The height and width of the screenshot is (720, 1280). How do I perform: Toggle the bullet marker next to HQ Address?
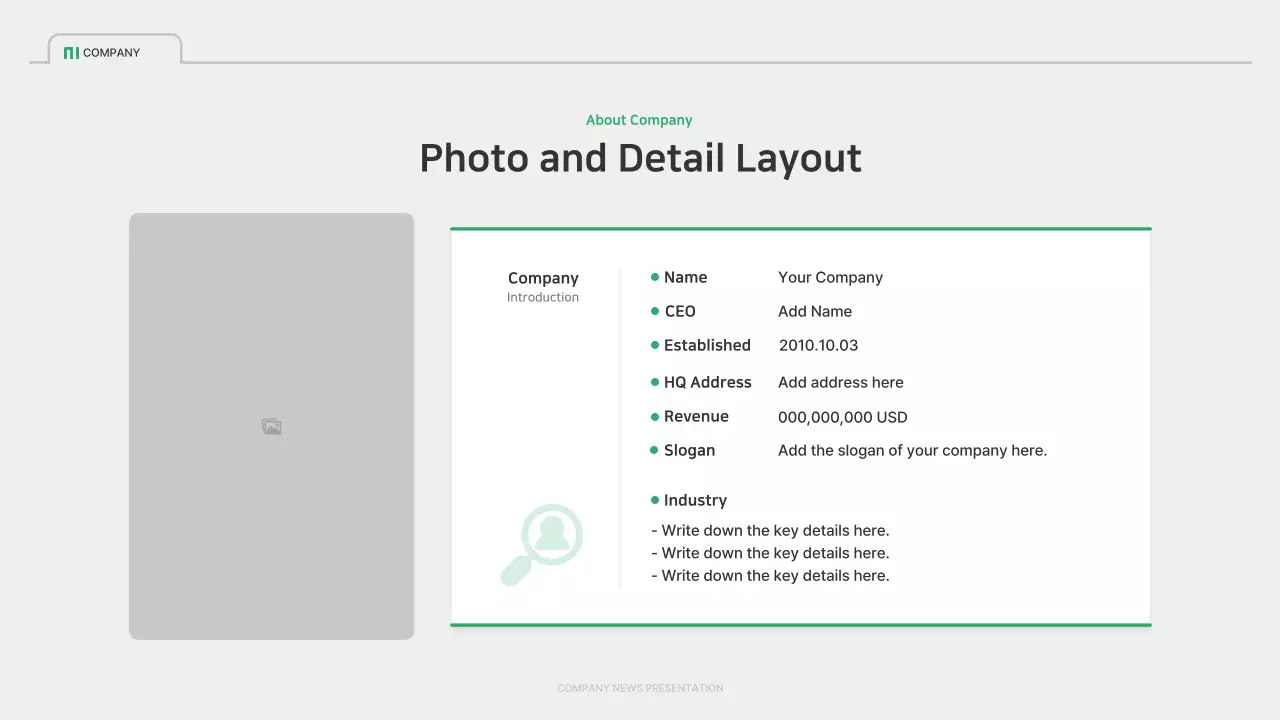click(x=653, y=382)
